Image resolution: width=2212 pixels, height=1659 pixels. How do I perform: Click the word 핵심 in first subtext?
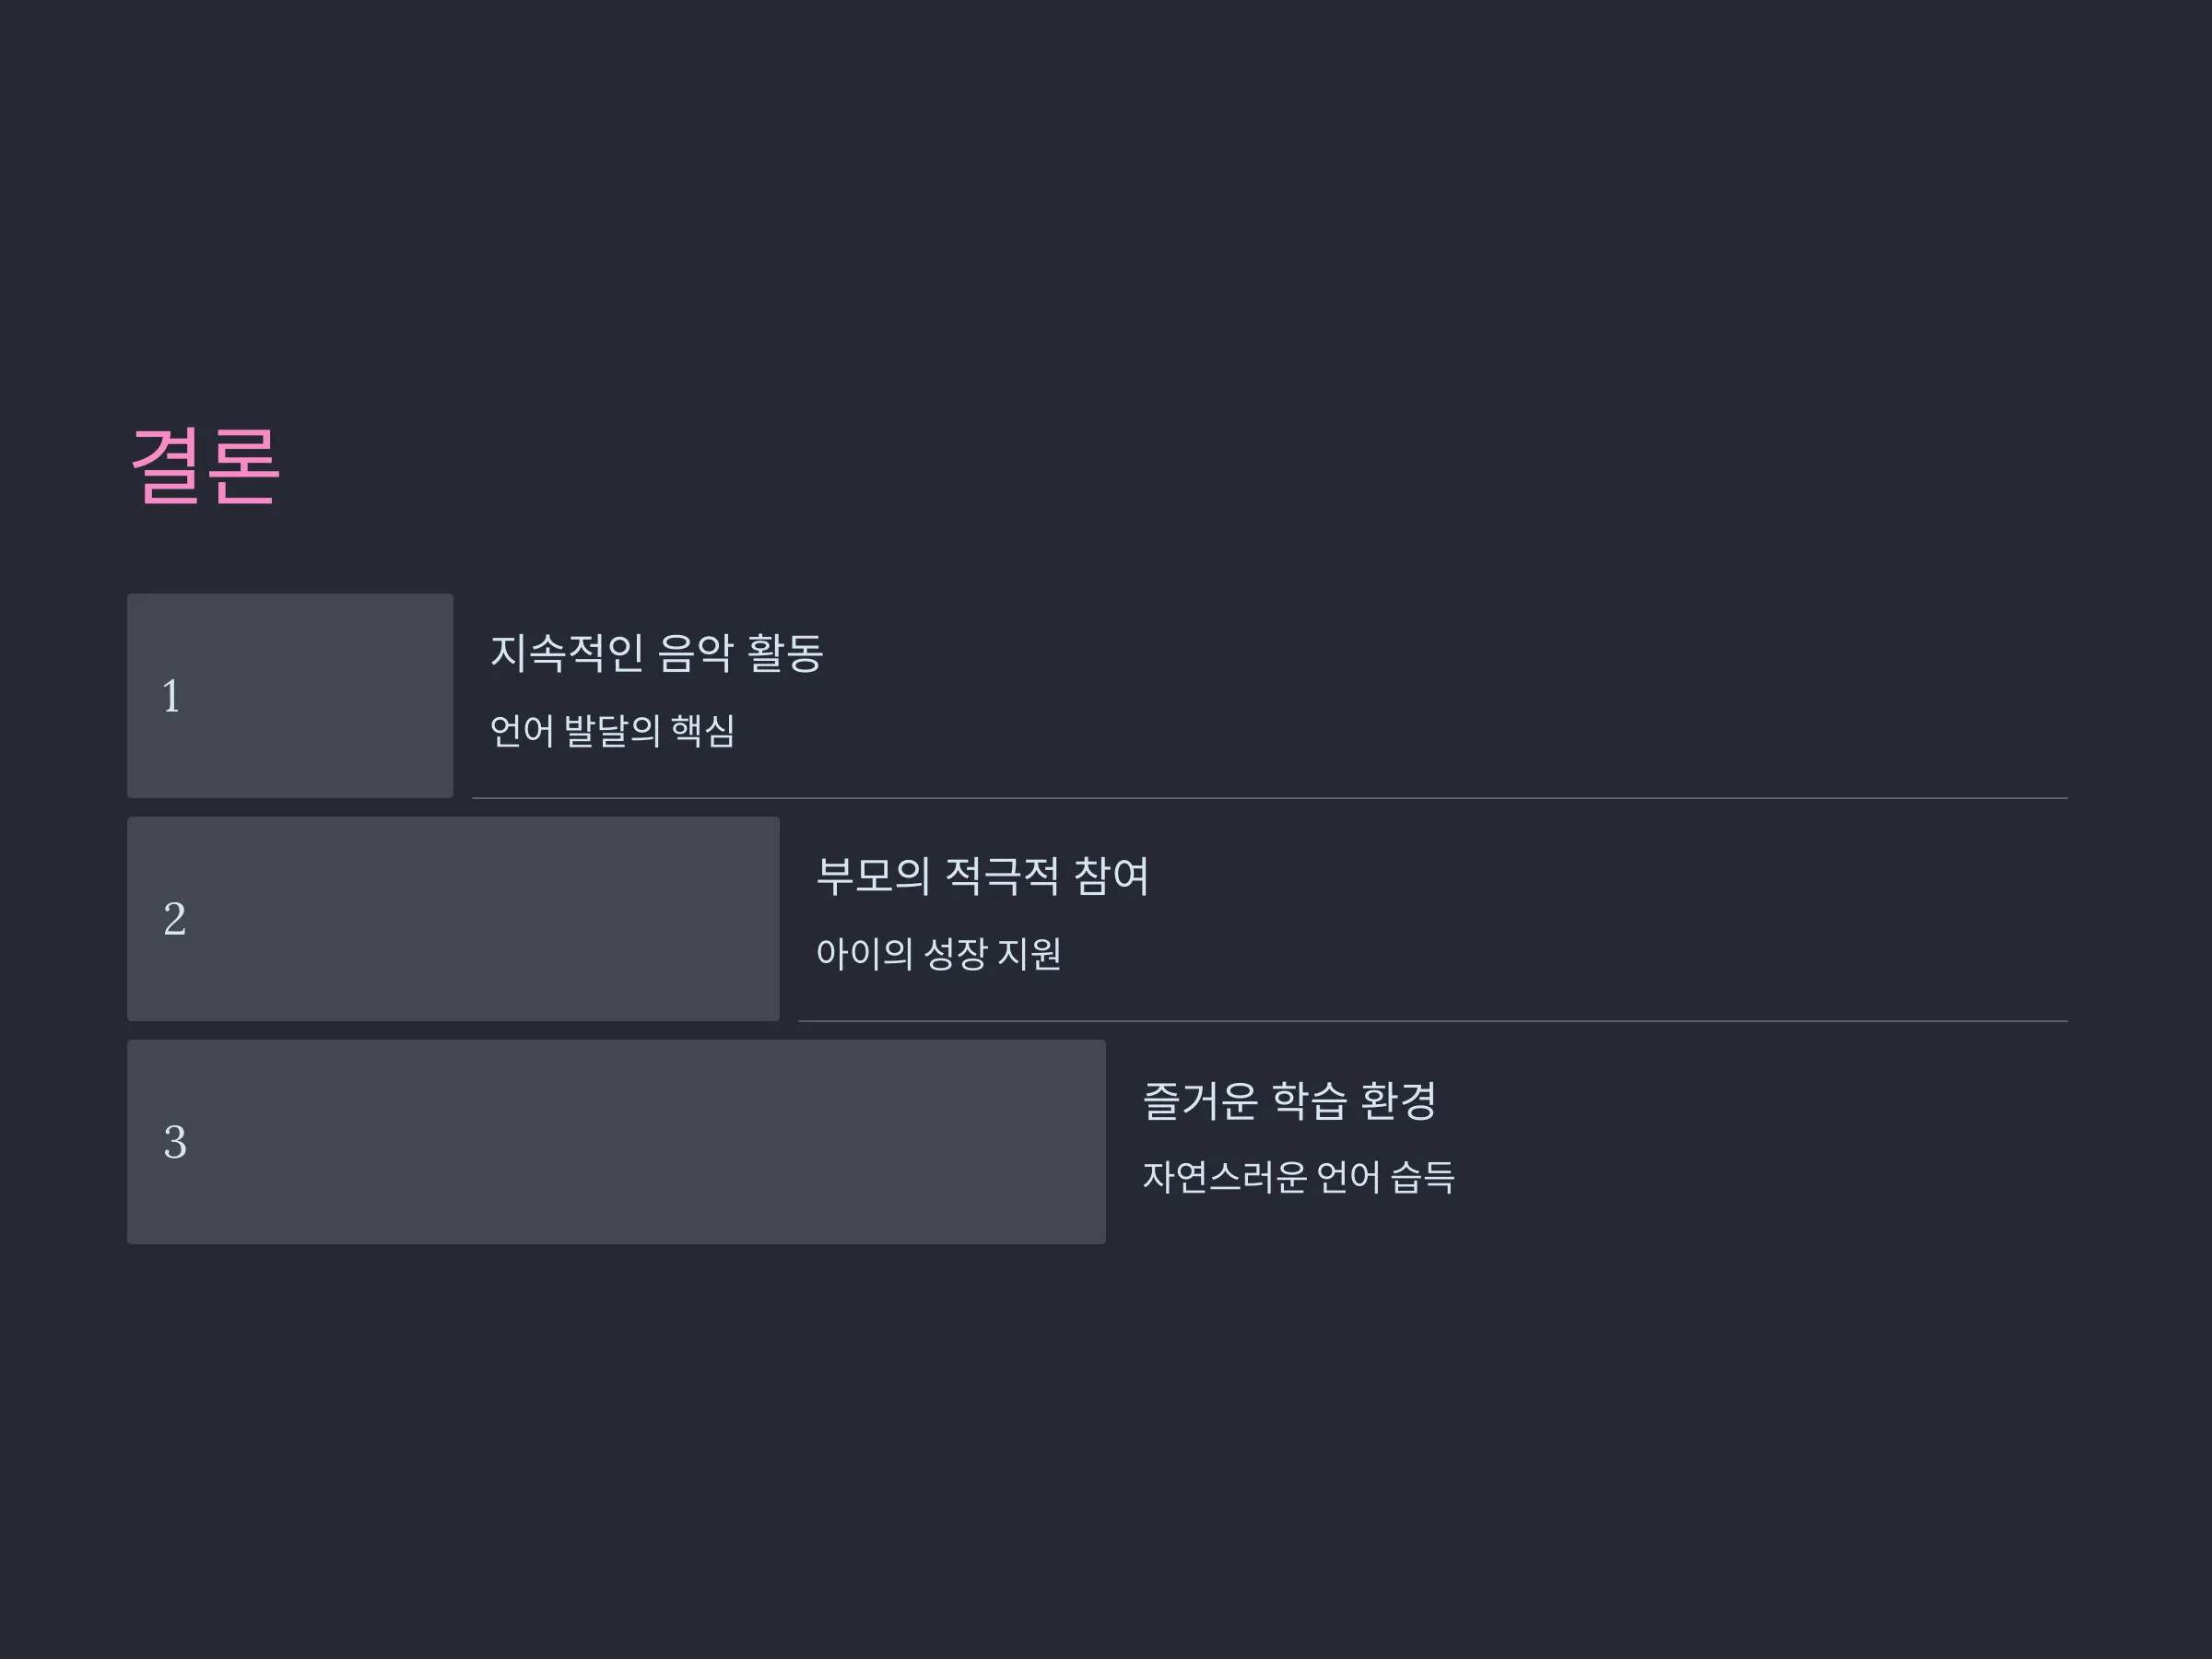pos(704,731)
